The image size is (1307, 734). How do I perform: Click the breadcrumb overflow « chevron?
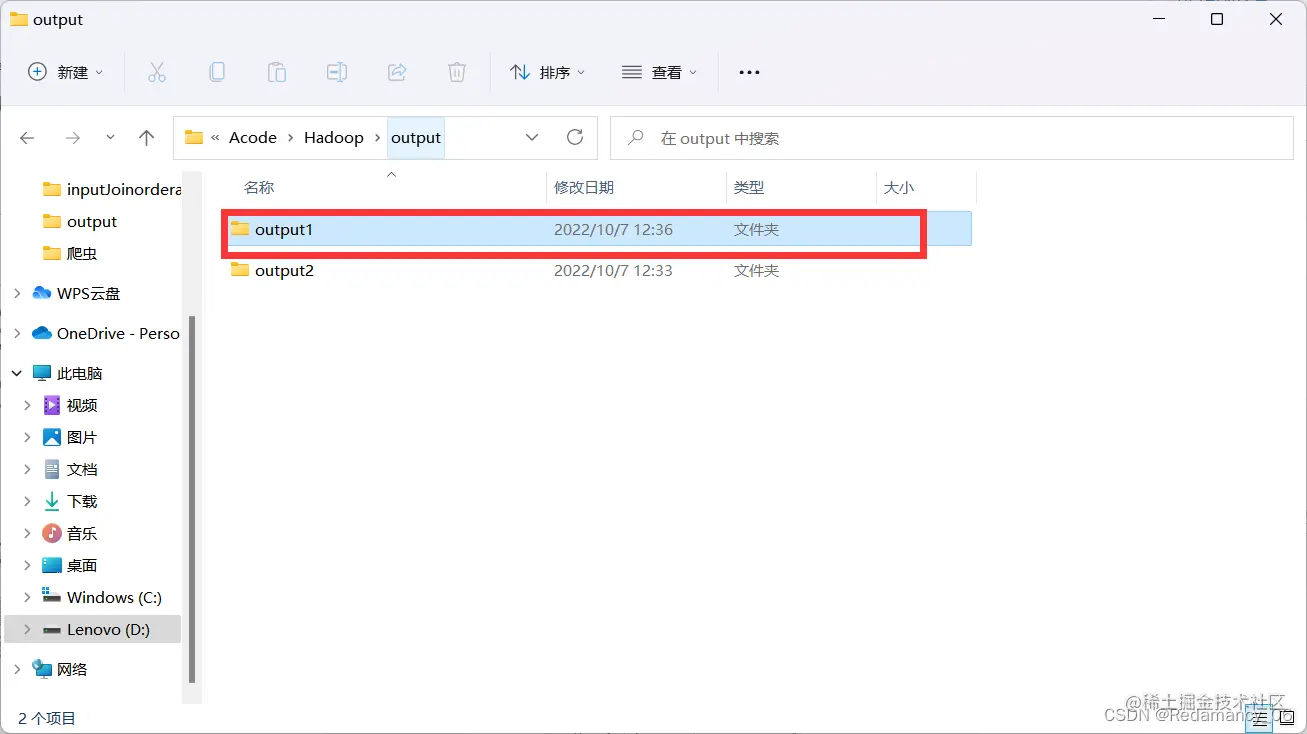point(215,138)
